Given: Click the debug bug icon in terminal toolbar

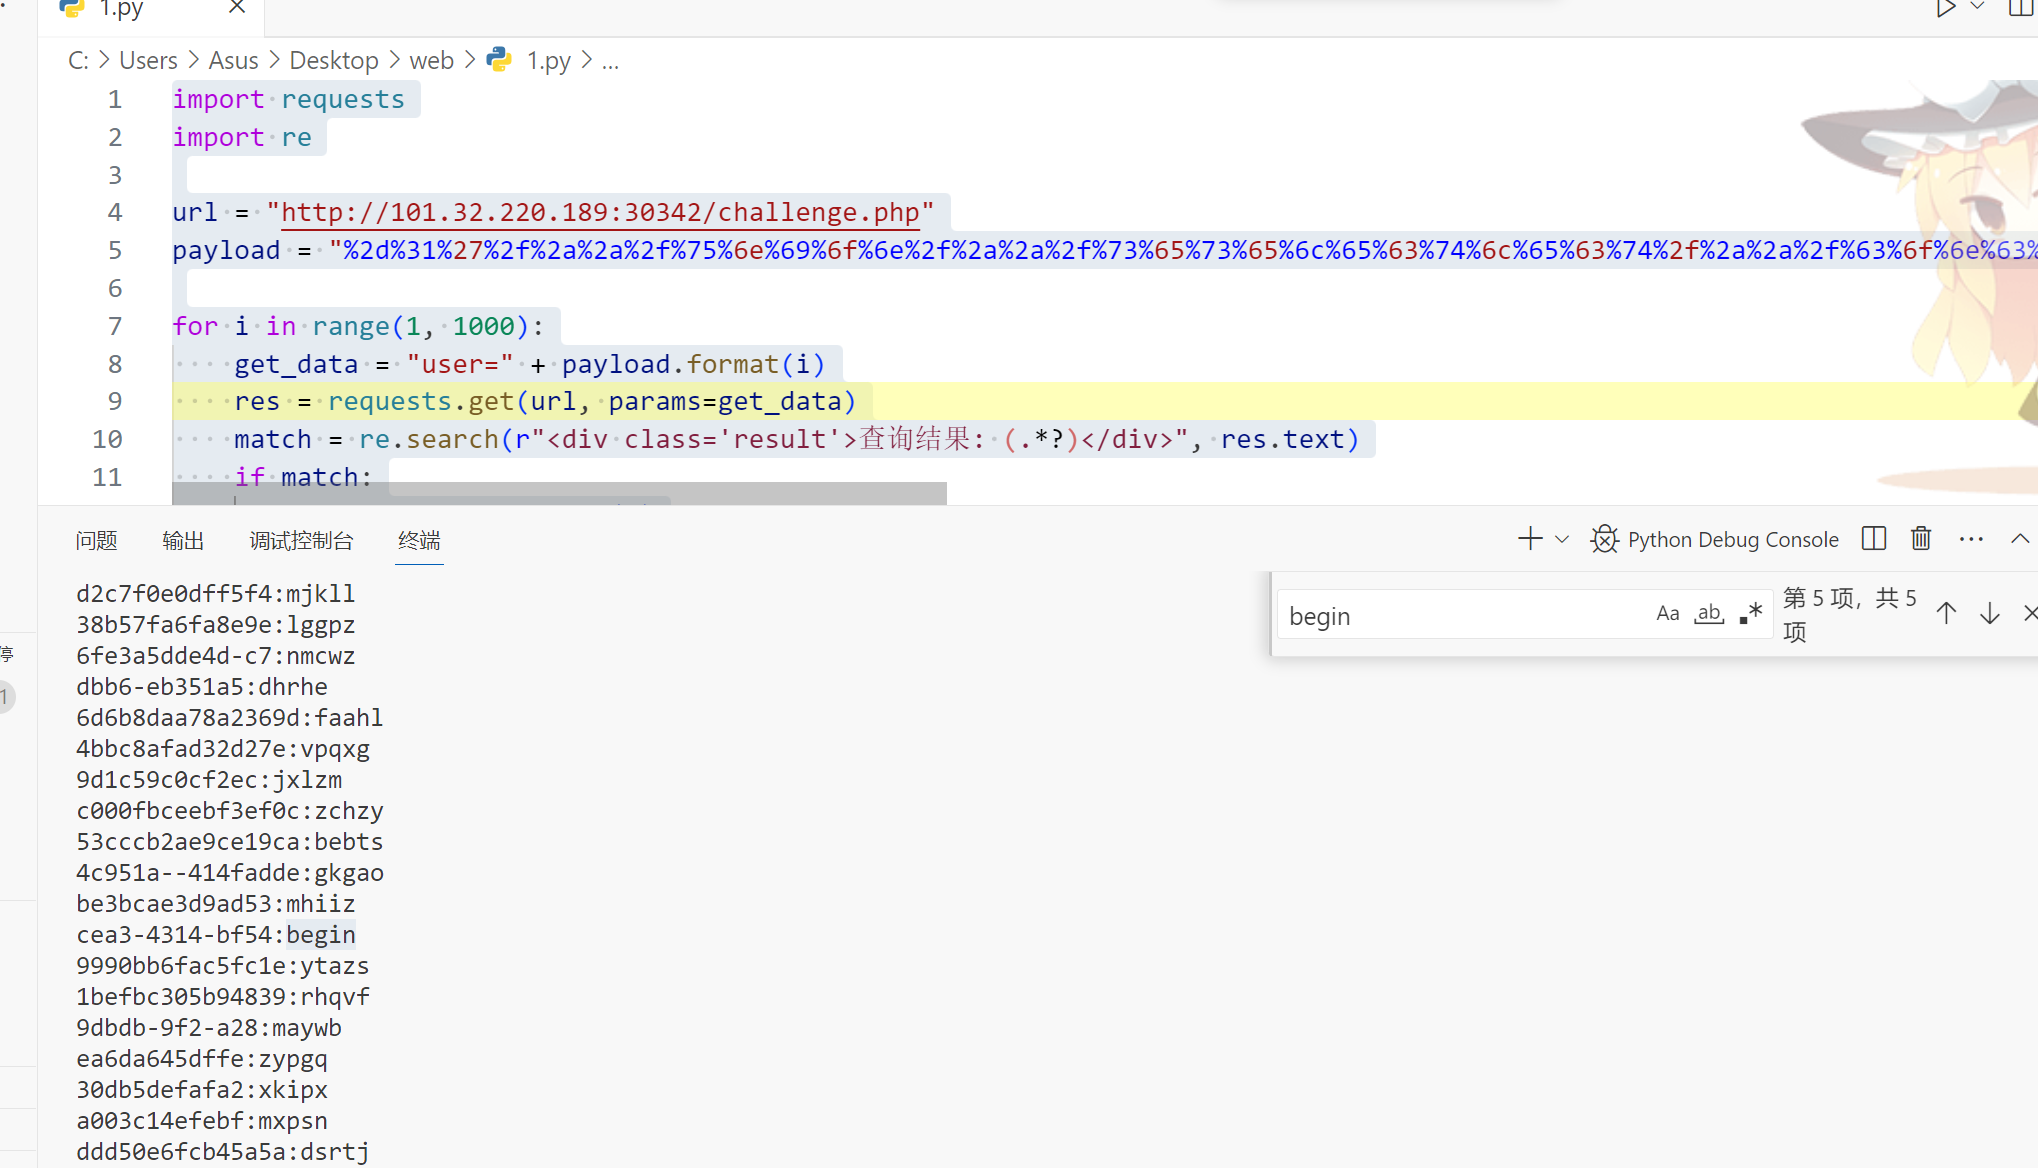Looking at the screenshot, I should point(1605,540).
